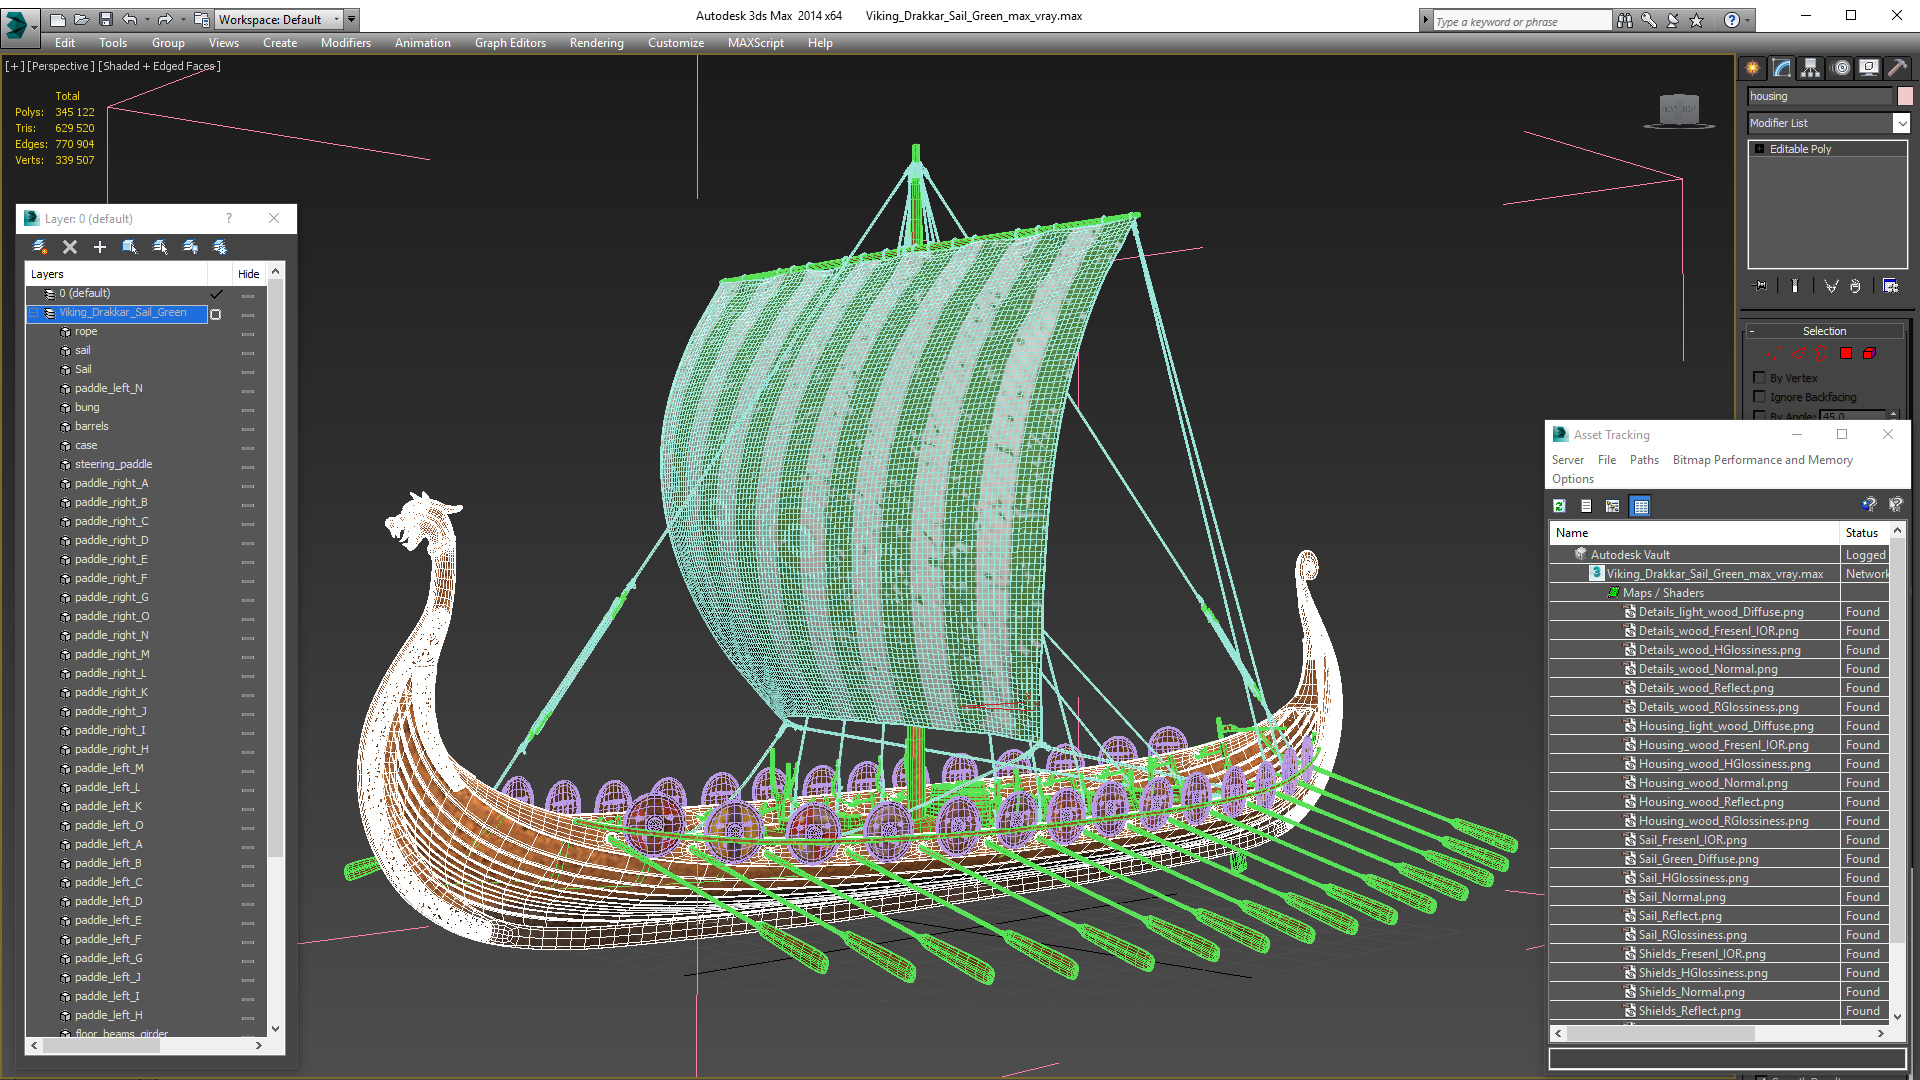The width and height of the screenshot is (1920, 1080).
Task: Click the pink object color swatch
Action: [1905, 96]
